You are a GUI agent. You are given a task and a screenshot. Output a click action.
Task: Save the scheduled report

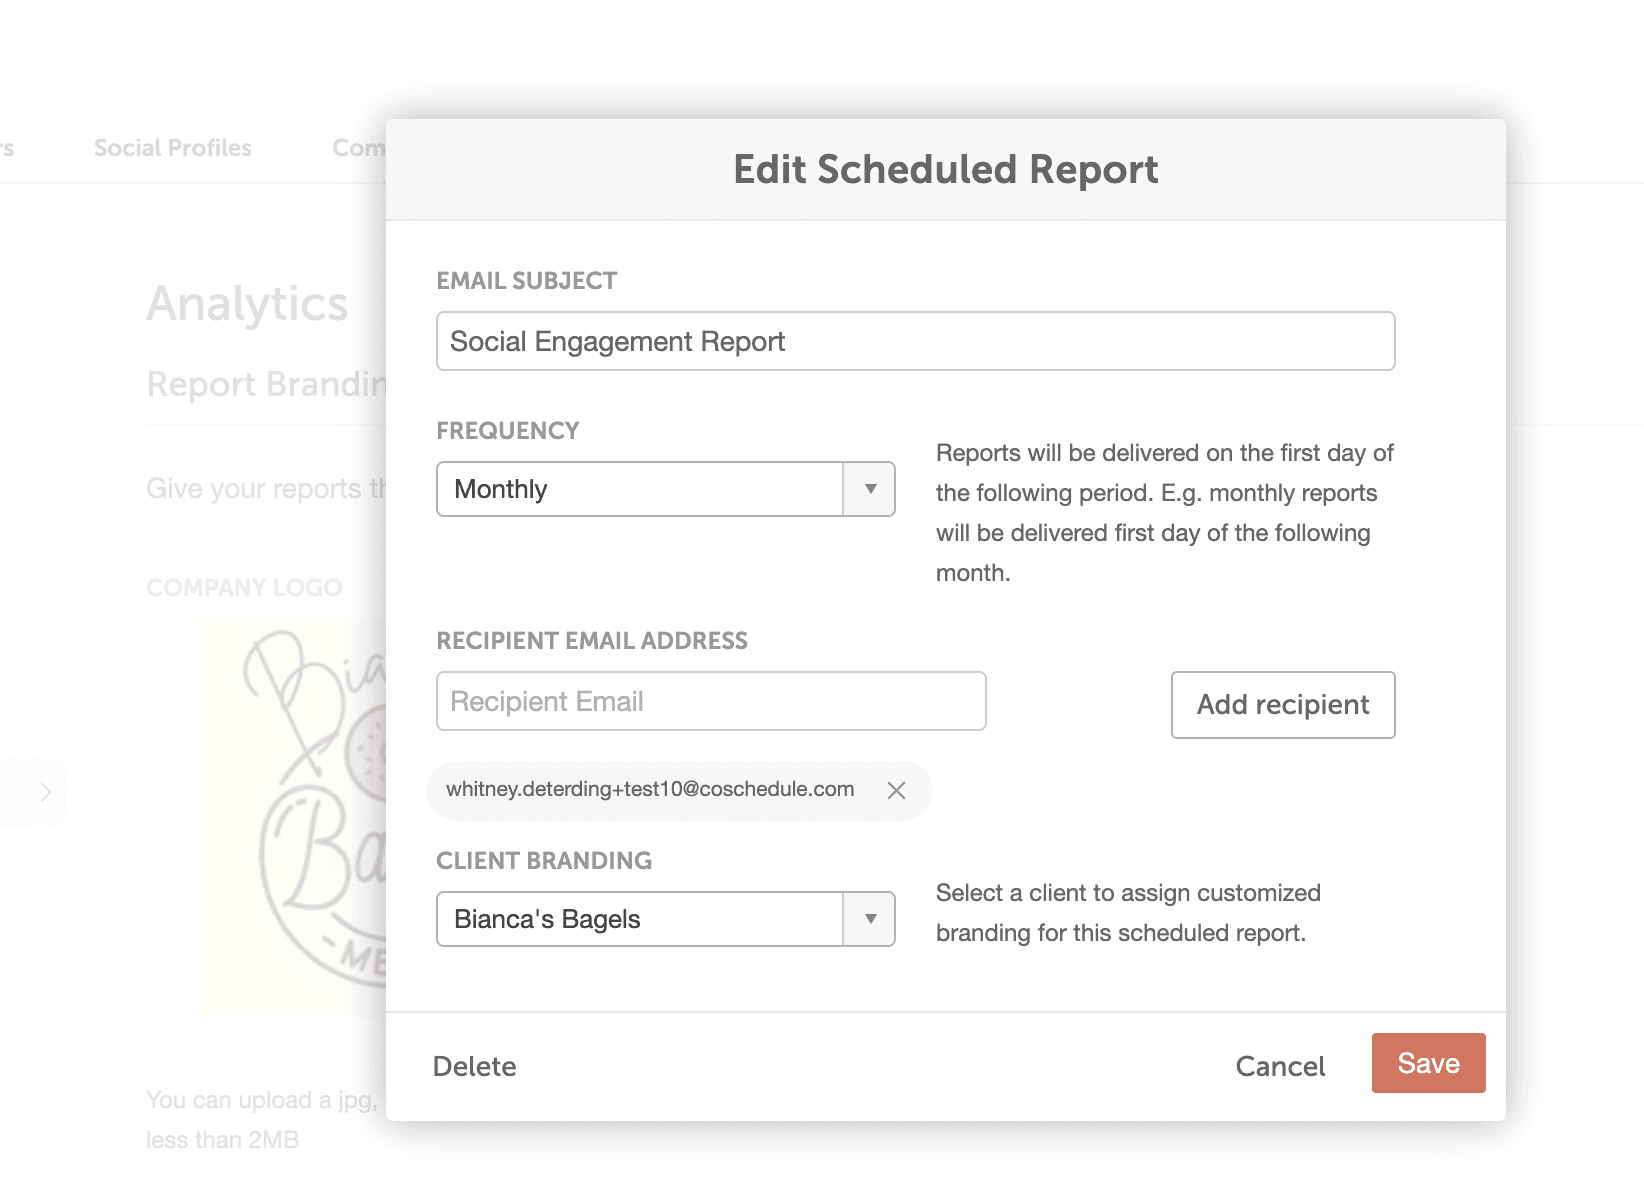pos(1428,1063)
